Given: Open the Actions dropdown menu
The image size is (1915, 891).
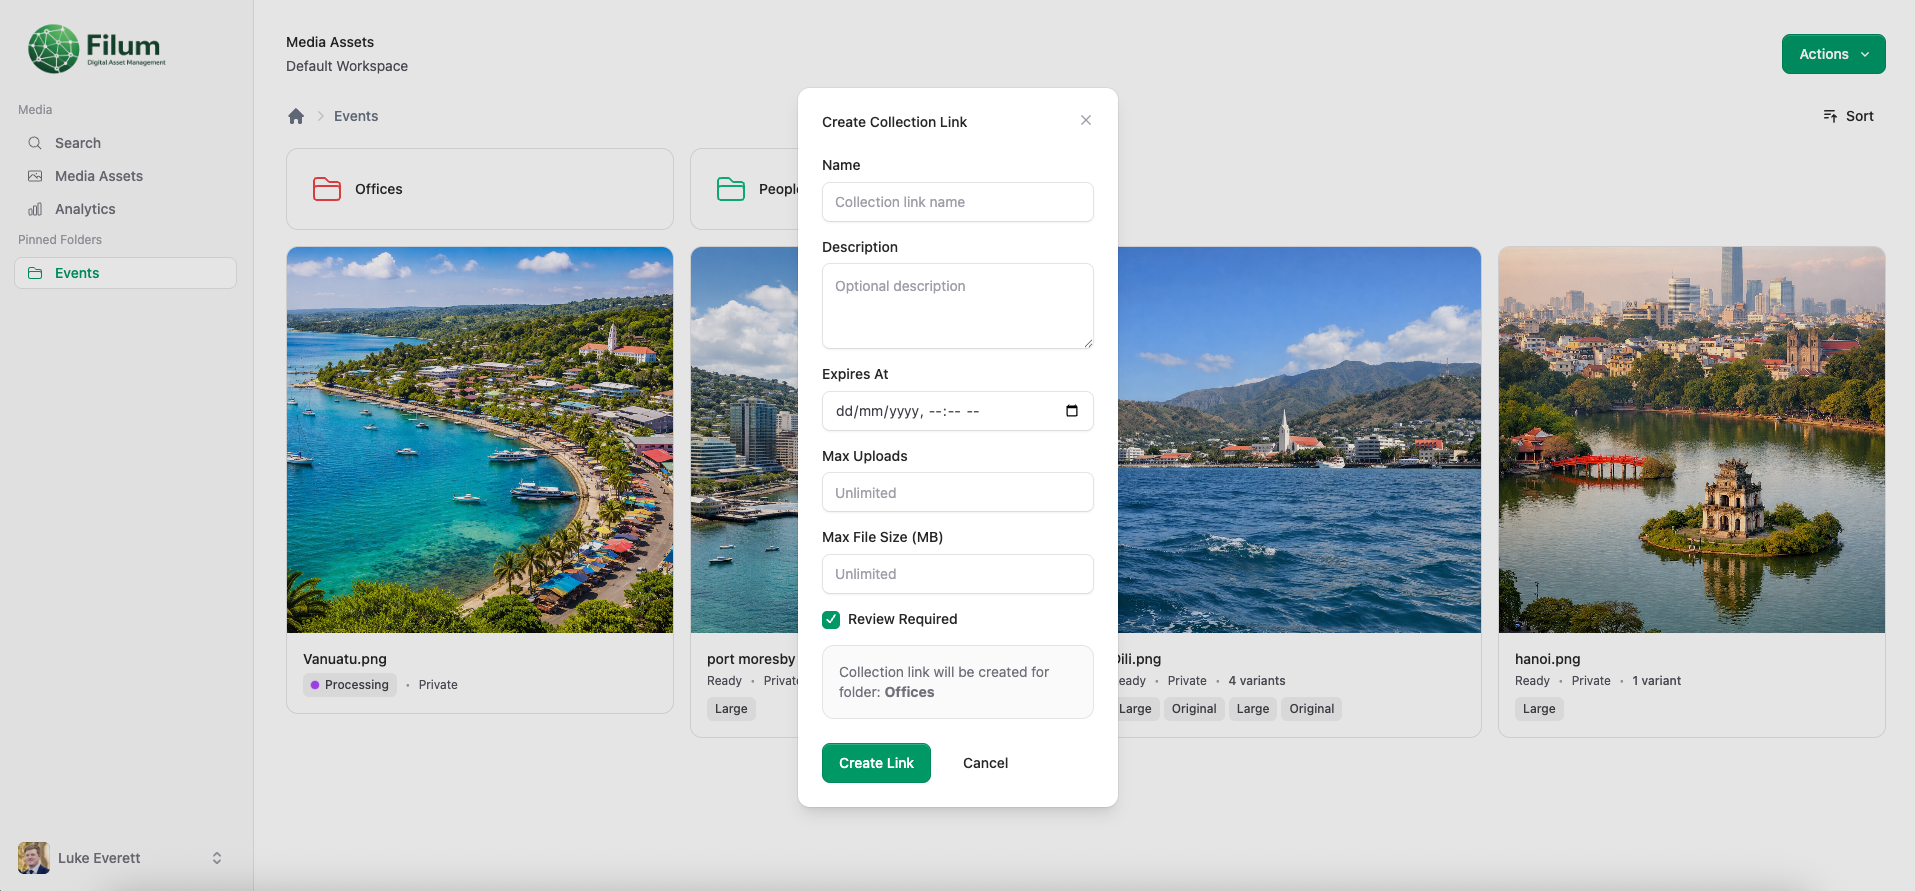Looking at the screenshot, I should (1833, 54).
